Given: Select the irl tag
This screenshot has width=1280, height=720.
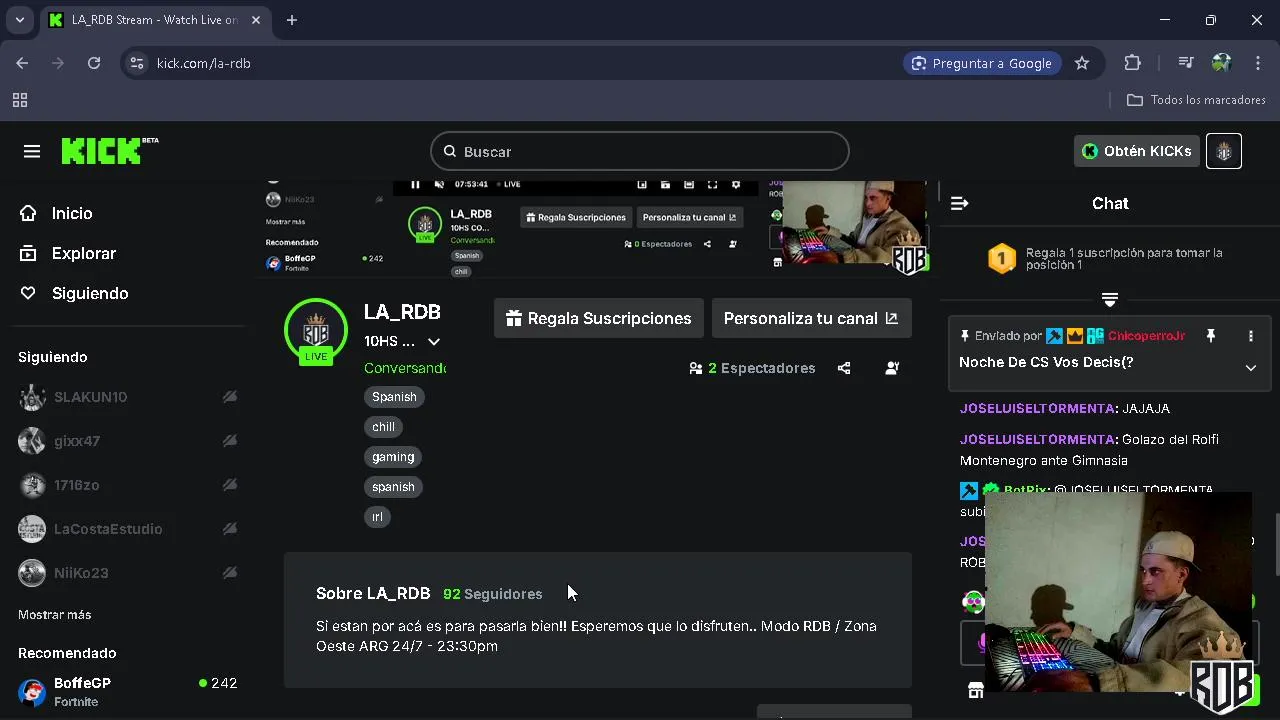Looking at the screenshot, I should (x=377, y=517).
